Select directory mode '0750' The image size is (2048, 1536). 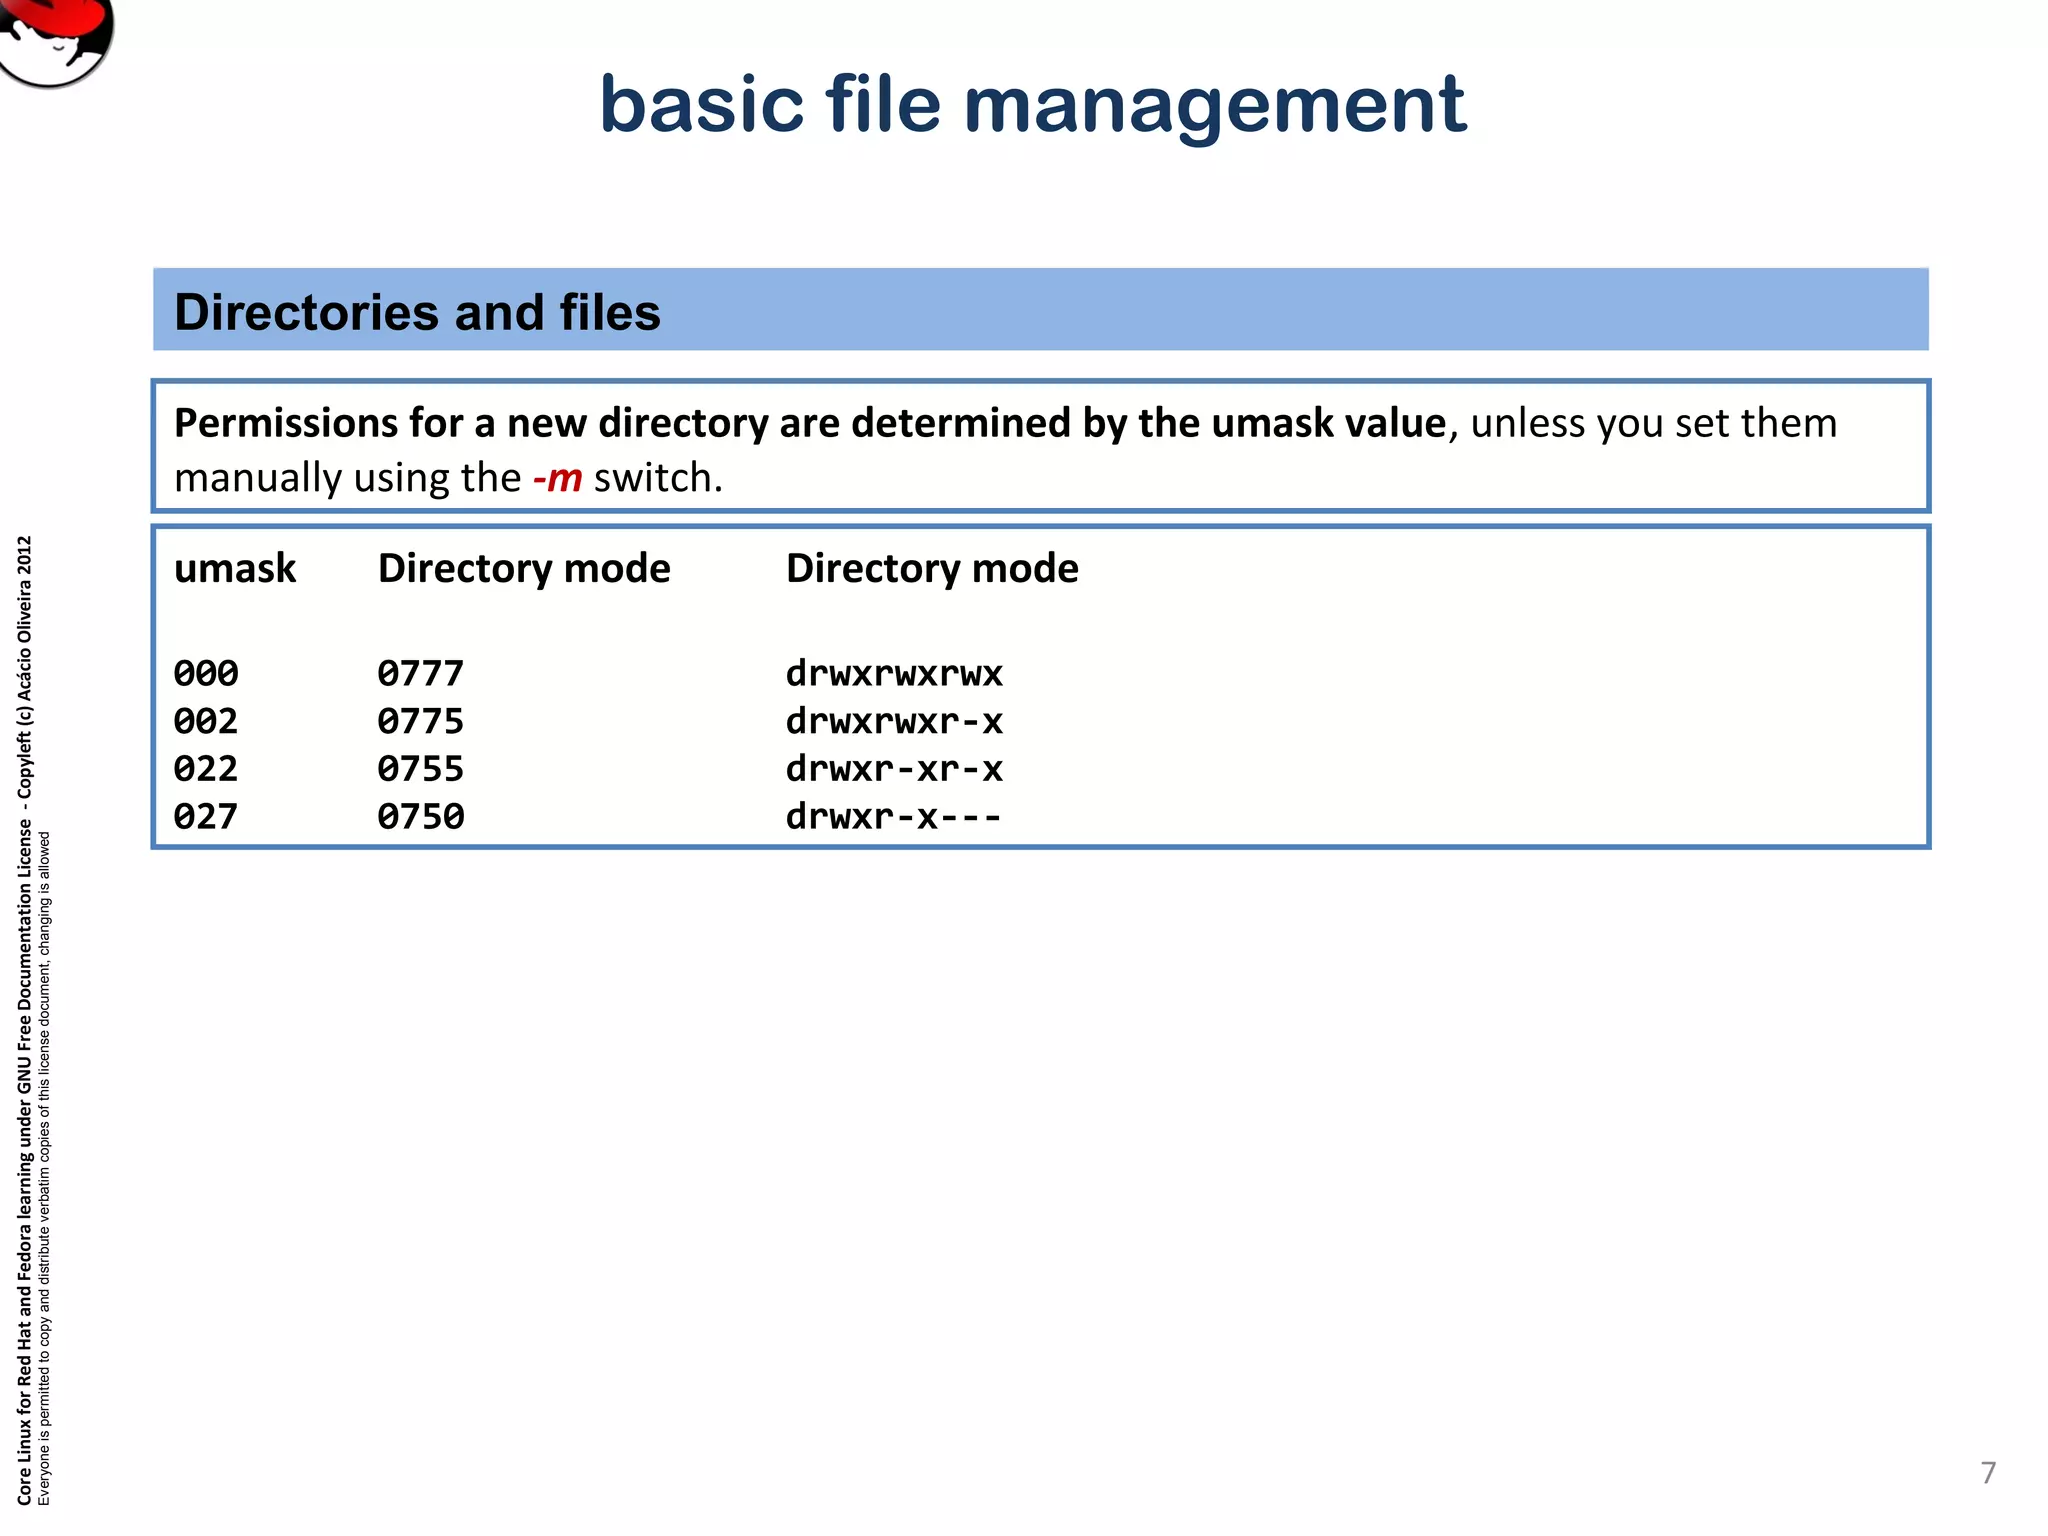[x=421, y=817]
